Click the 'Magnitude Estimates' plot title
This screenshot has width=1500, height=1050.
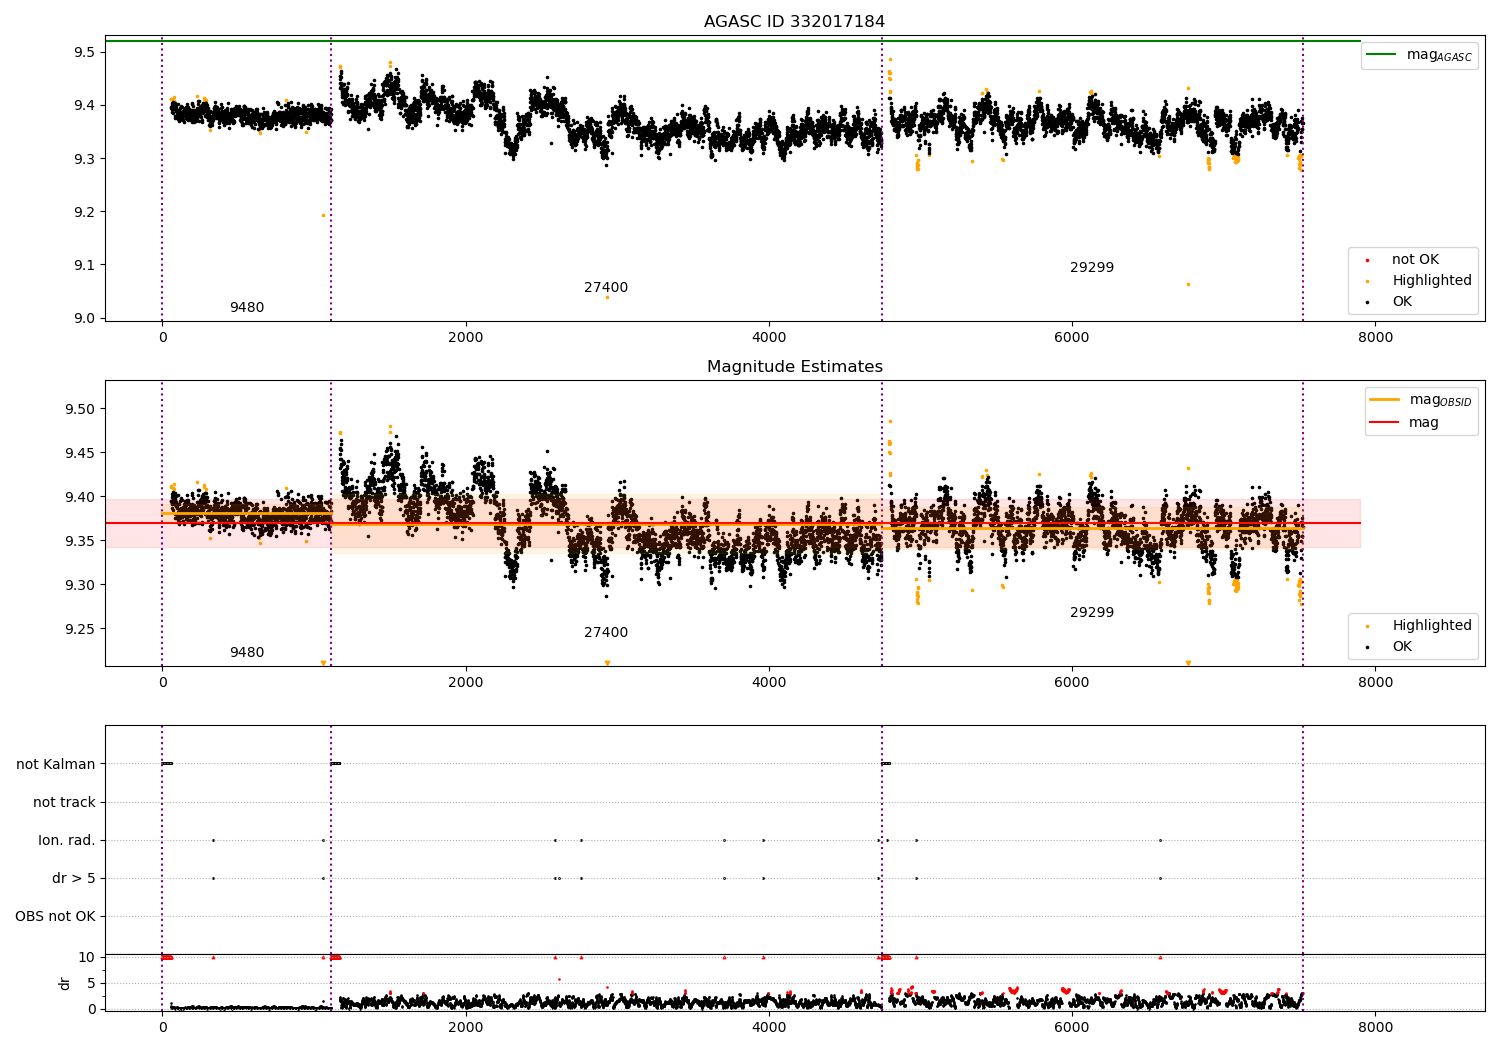click(794, 367)
